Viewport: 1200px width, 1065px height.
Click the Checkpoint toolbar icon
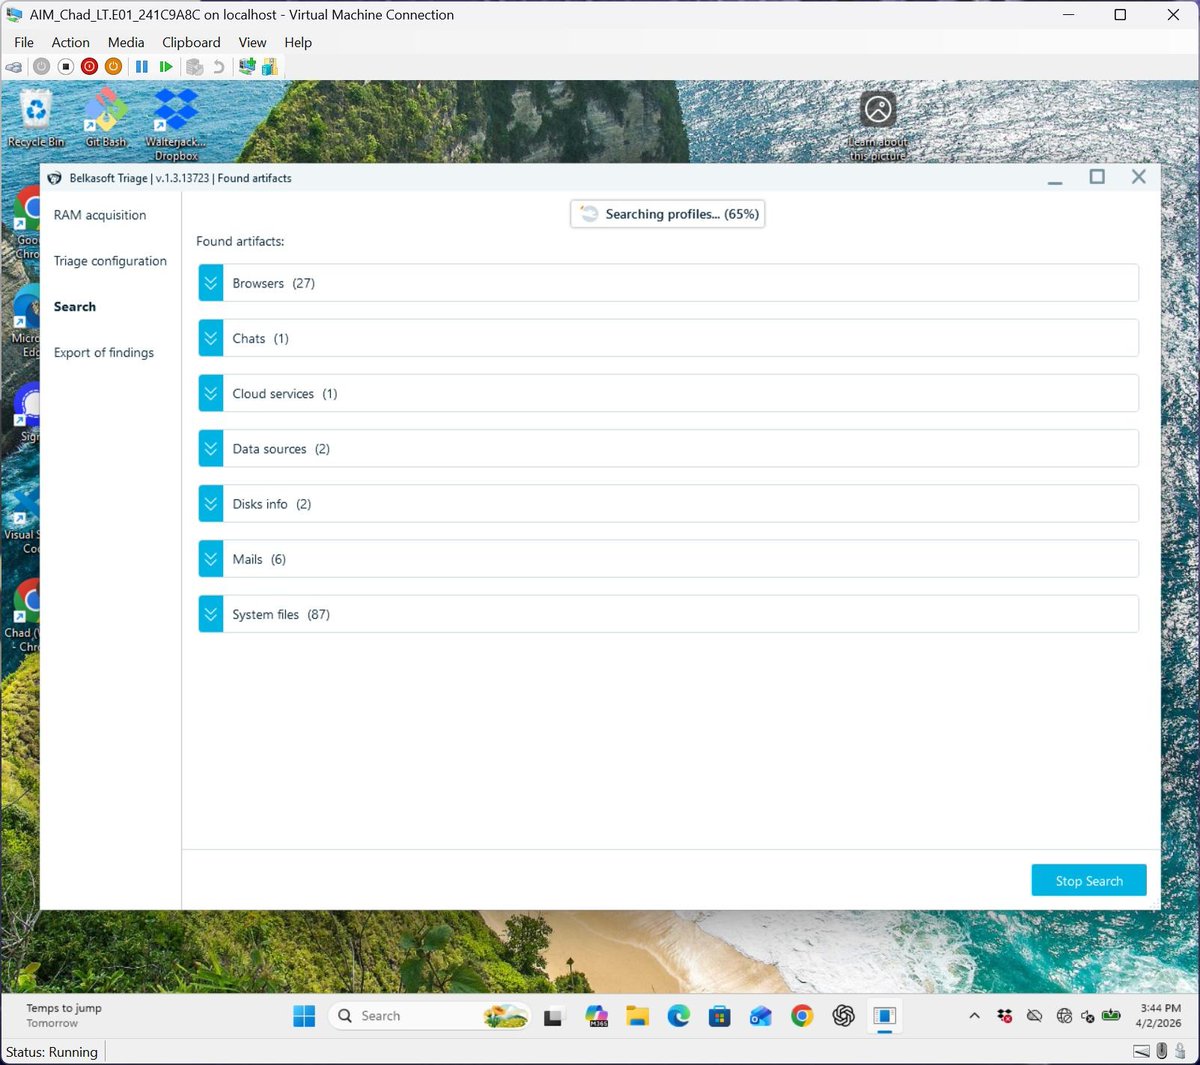(195, 67)
